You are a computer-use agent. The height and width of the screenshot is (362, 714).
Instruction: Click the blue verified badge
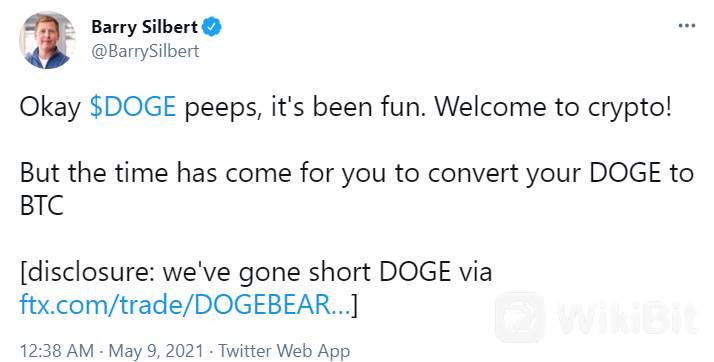pyautogui.click(x=211, y=27)
